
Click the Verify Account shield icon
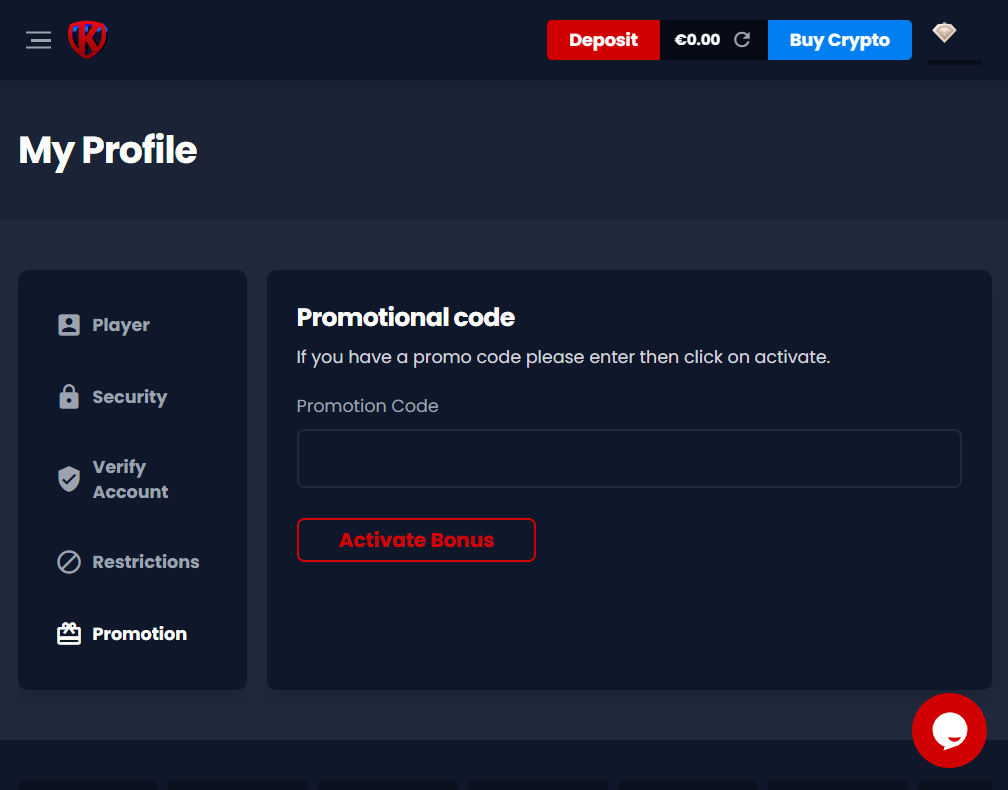click(x=69, y=479)
